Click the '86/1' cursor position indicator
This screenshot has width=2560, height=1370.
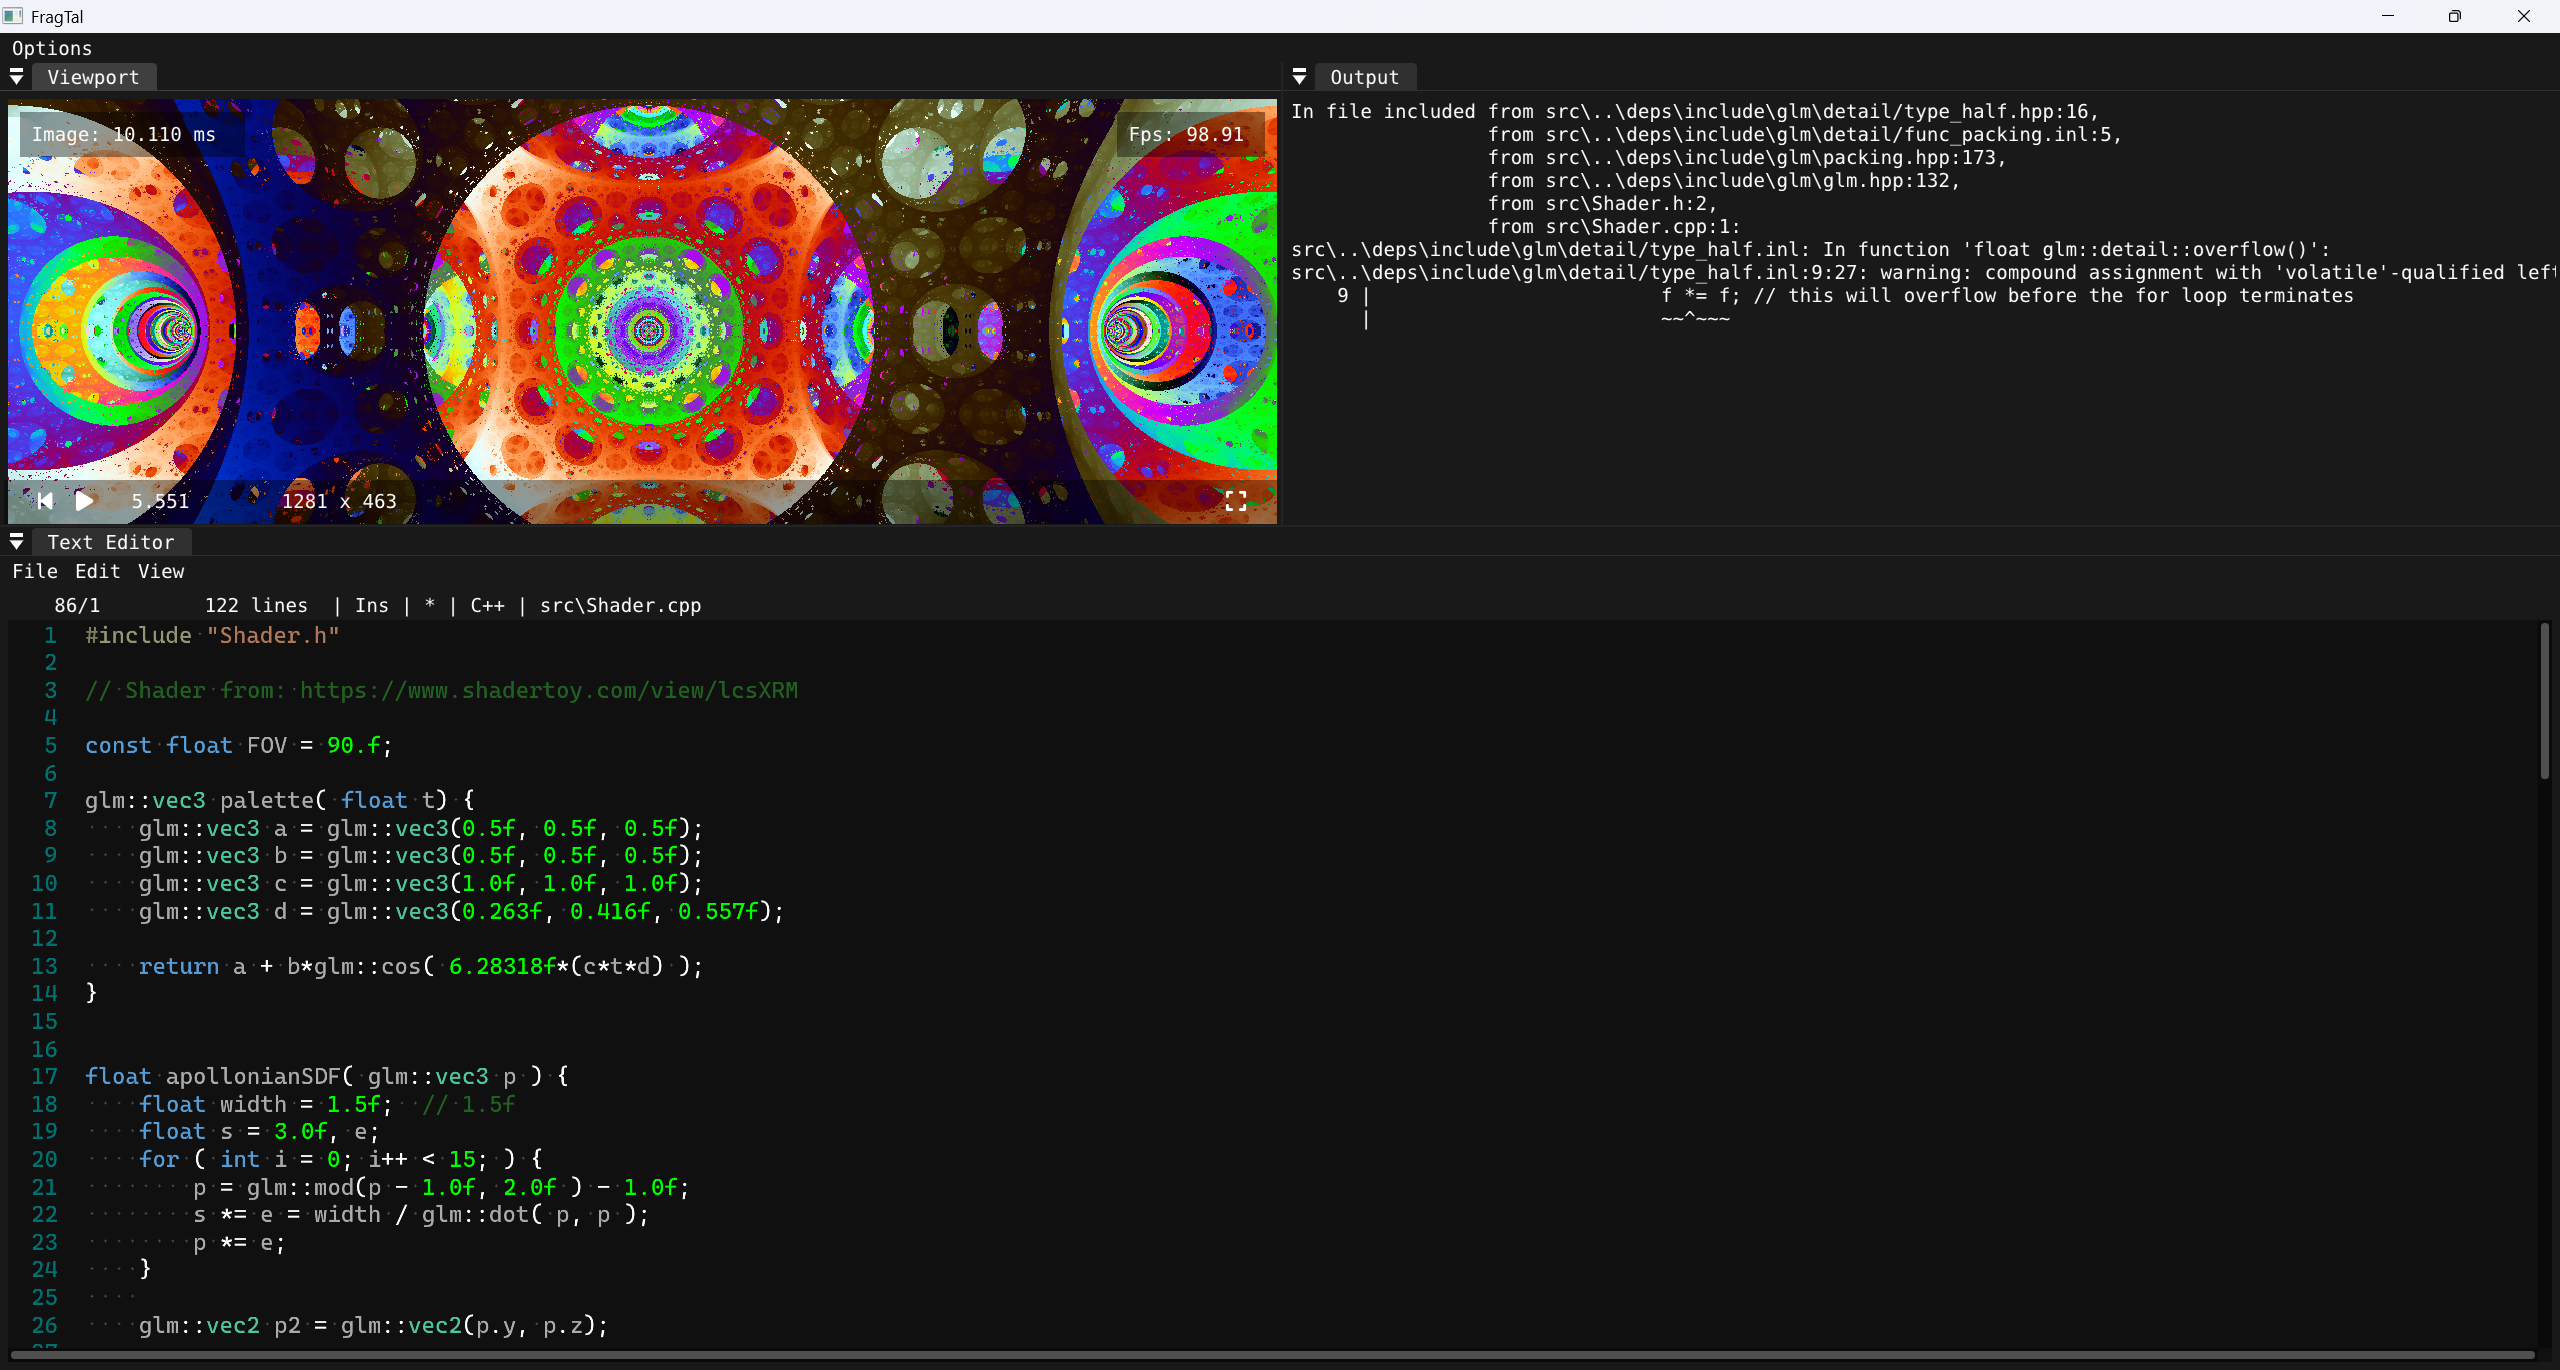click(x=77, y=605)
